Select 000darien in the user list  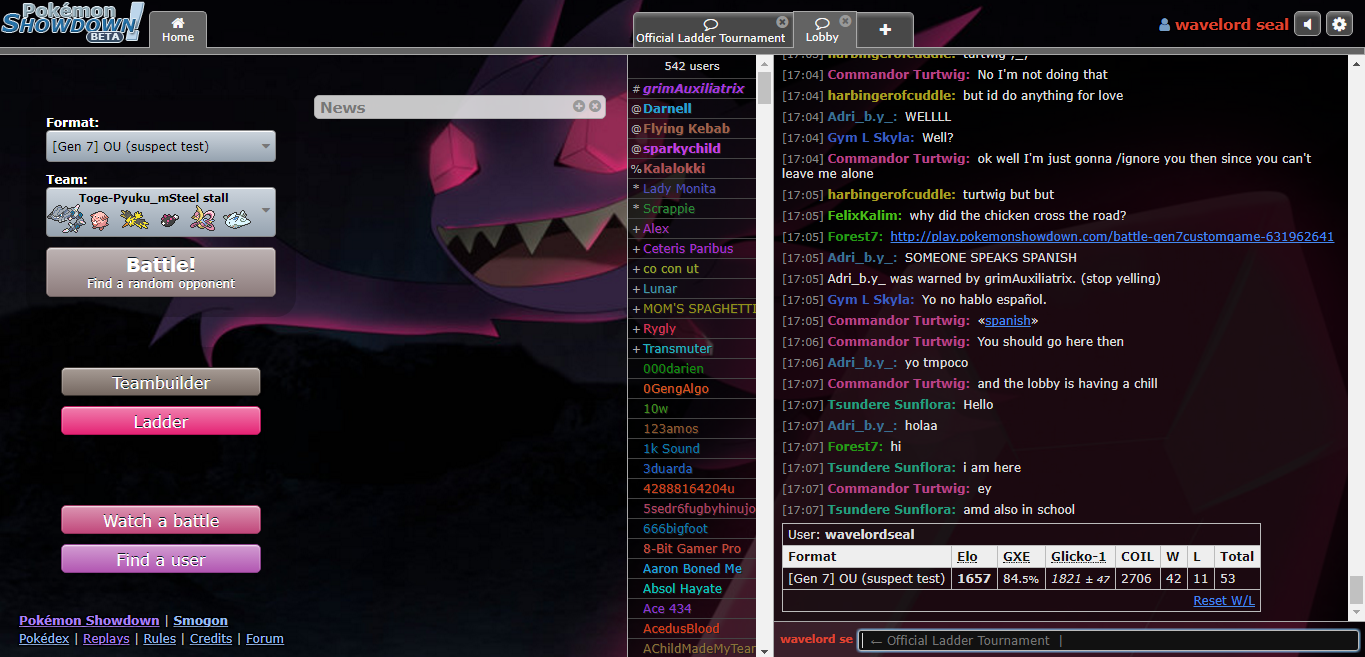point(692,369)
